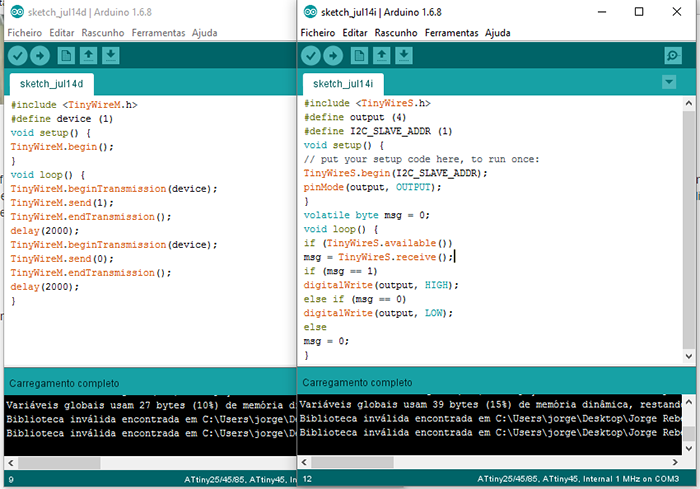Screen dimensions: 700x489
Task: Click 'msg = TinyWireS.receive();' code line
Action: coord(378,257)
